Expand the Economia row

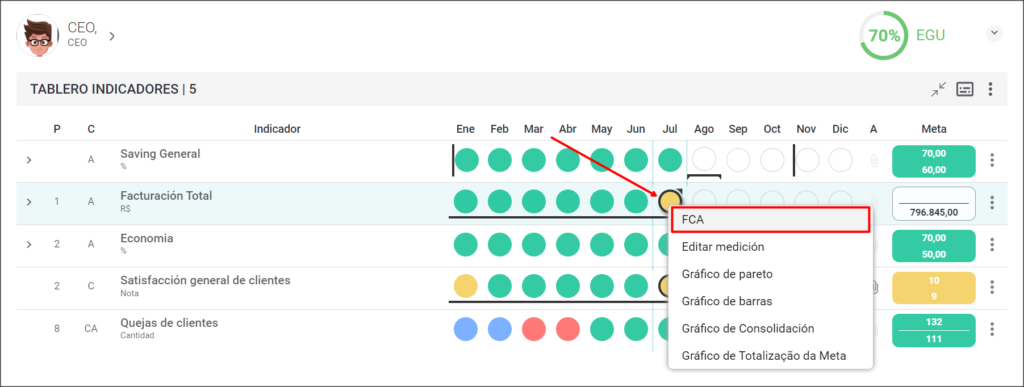pyautogui.click(x=29, y=244)
